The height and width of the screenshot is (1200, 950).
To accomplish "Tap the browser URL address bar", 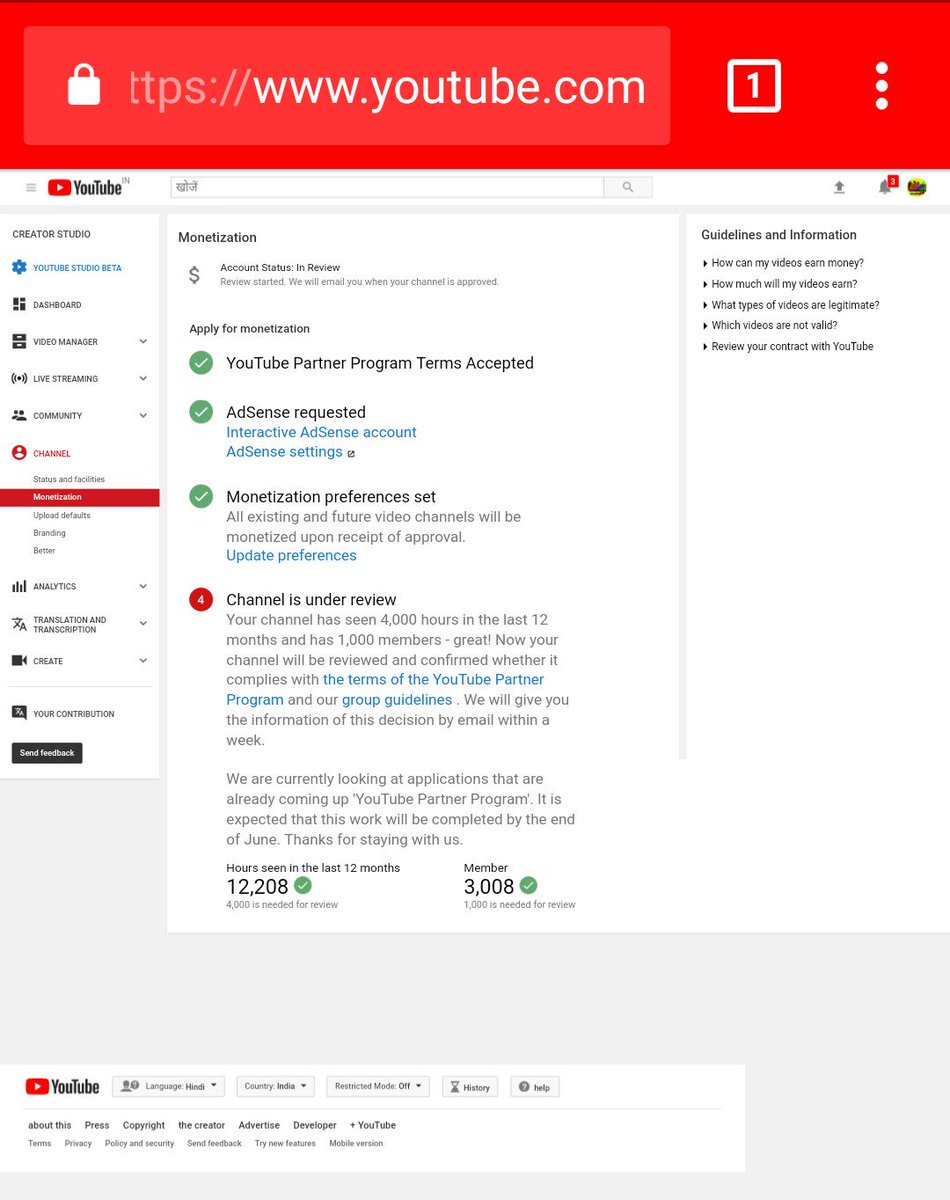I will click(x=347, y=86).
